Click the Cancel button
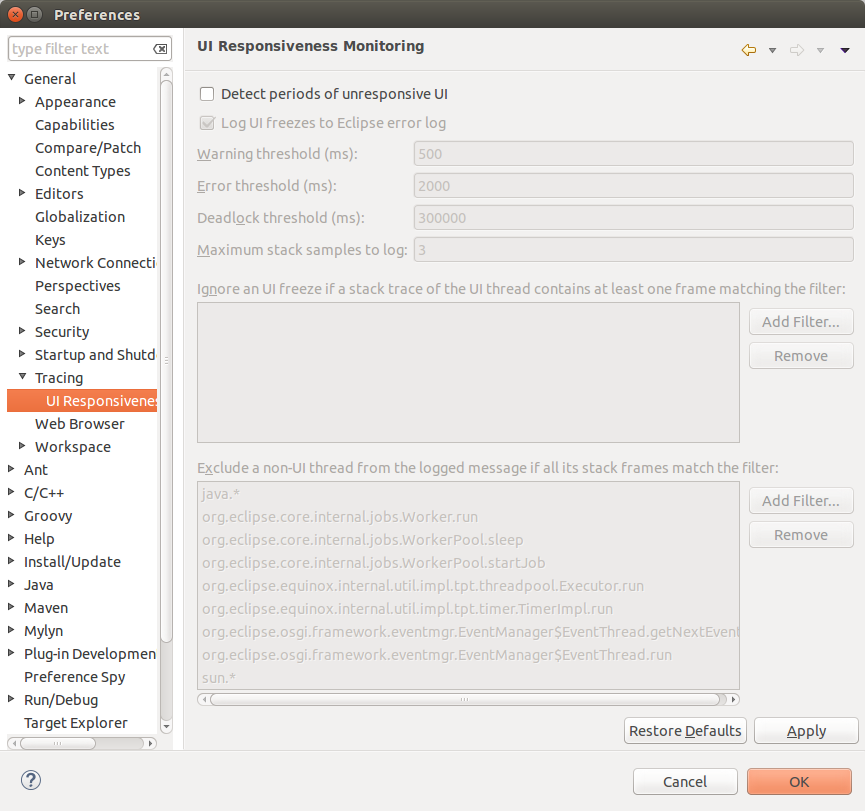The image size is (865, 811). point(685,782)
